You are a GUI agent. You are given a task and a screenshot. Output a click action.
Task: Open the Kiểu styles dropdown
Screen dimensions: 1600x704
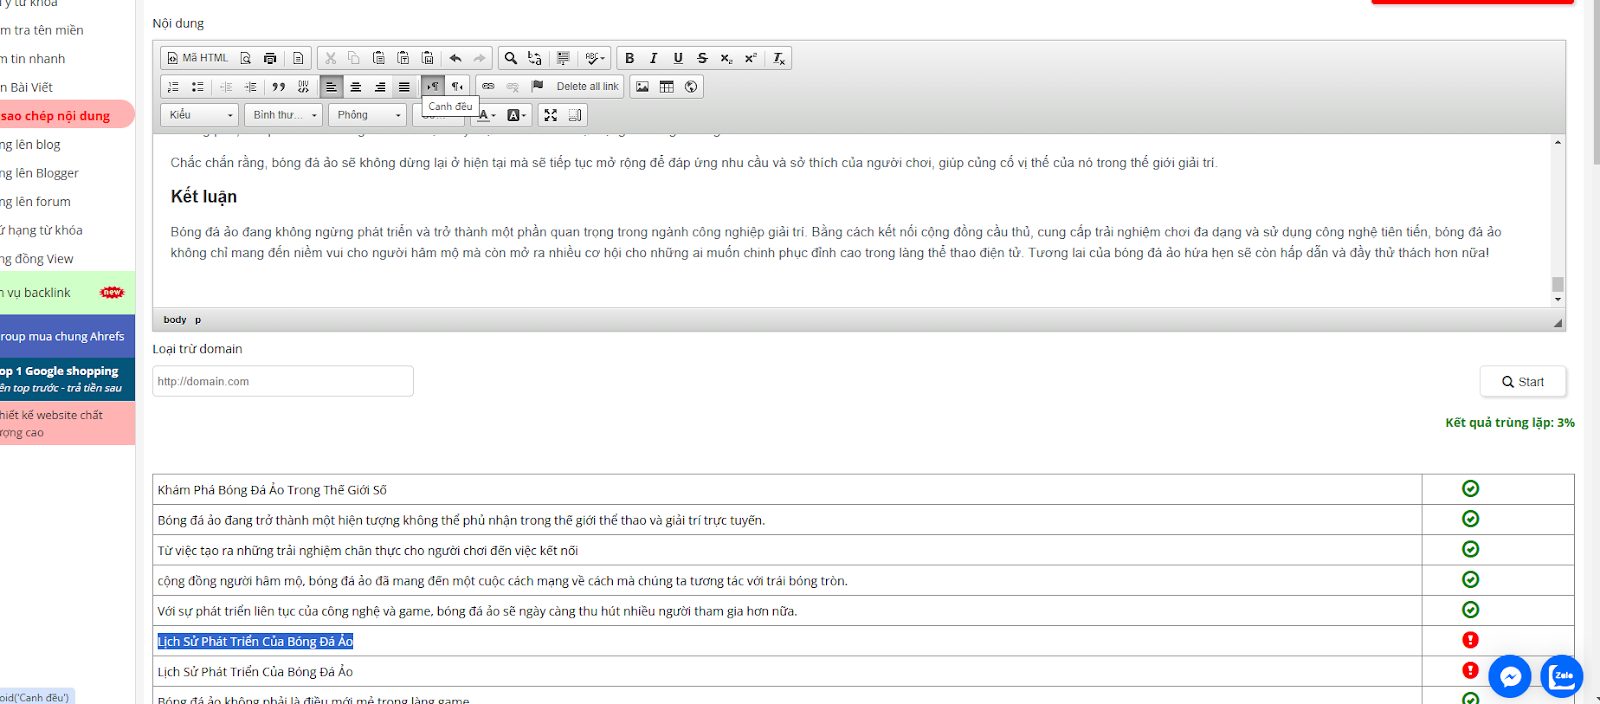coord(200,115)
